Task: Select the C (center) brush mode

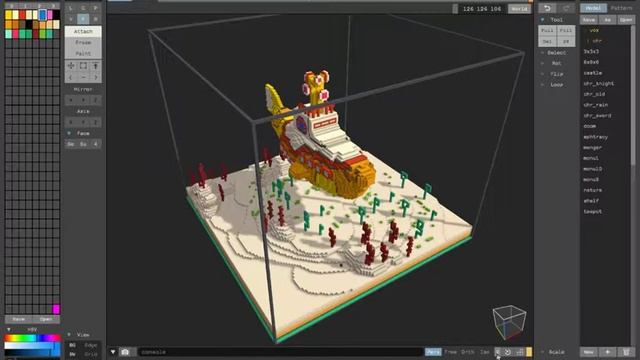Action: click(83, 8)
